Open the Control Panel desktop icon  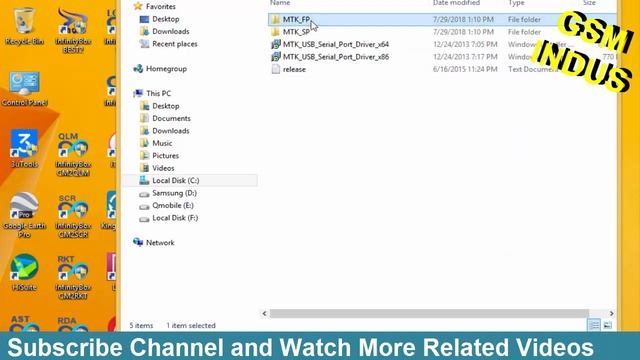[24, 89]
